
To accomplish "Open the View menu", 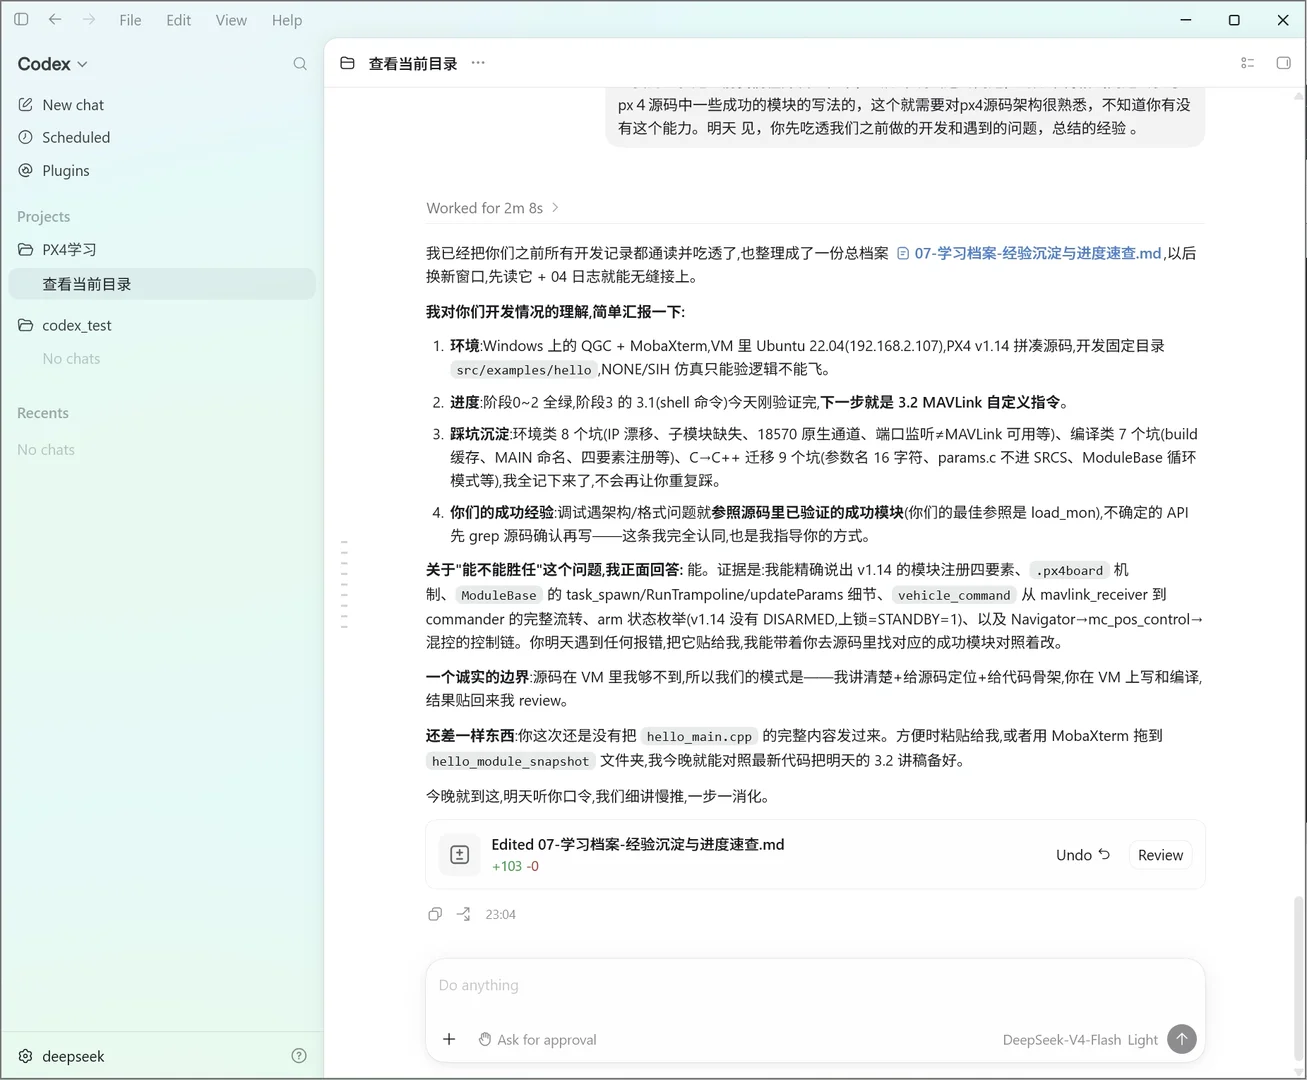I will tap(231, 20).
